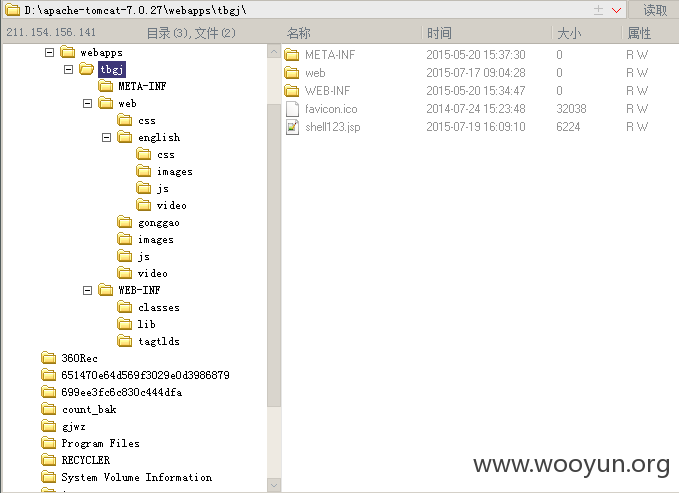Click the 360Rec folder icon
Image resolution: width=679 pixels, height=493 pixels.
(48, 358)
